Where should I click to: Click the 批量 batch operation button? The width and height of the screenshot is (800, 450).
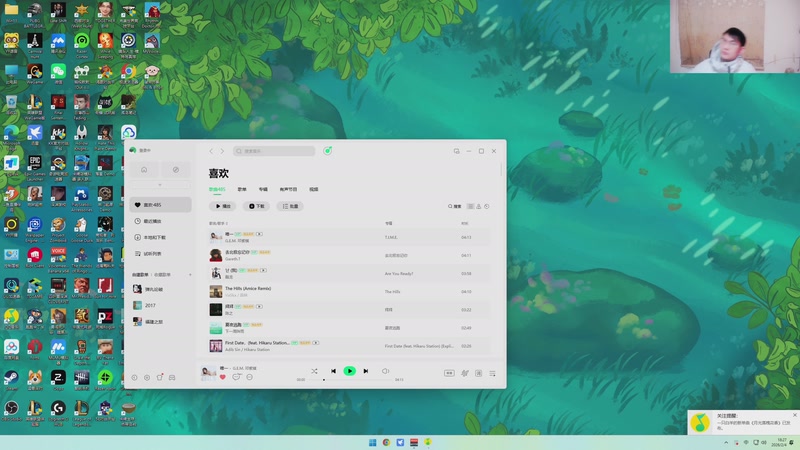click(x=290, y=206)
